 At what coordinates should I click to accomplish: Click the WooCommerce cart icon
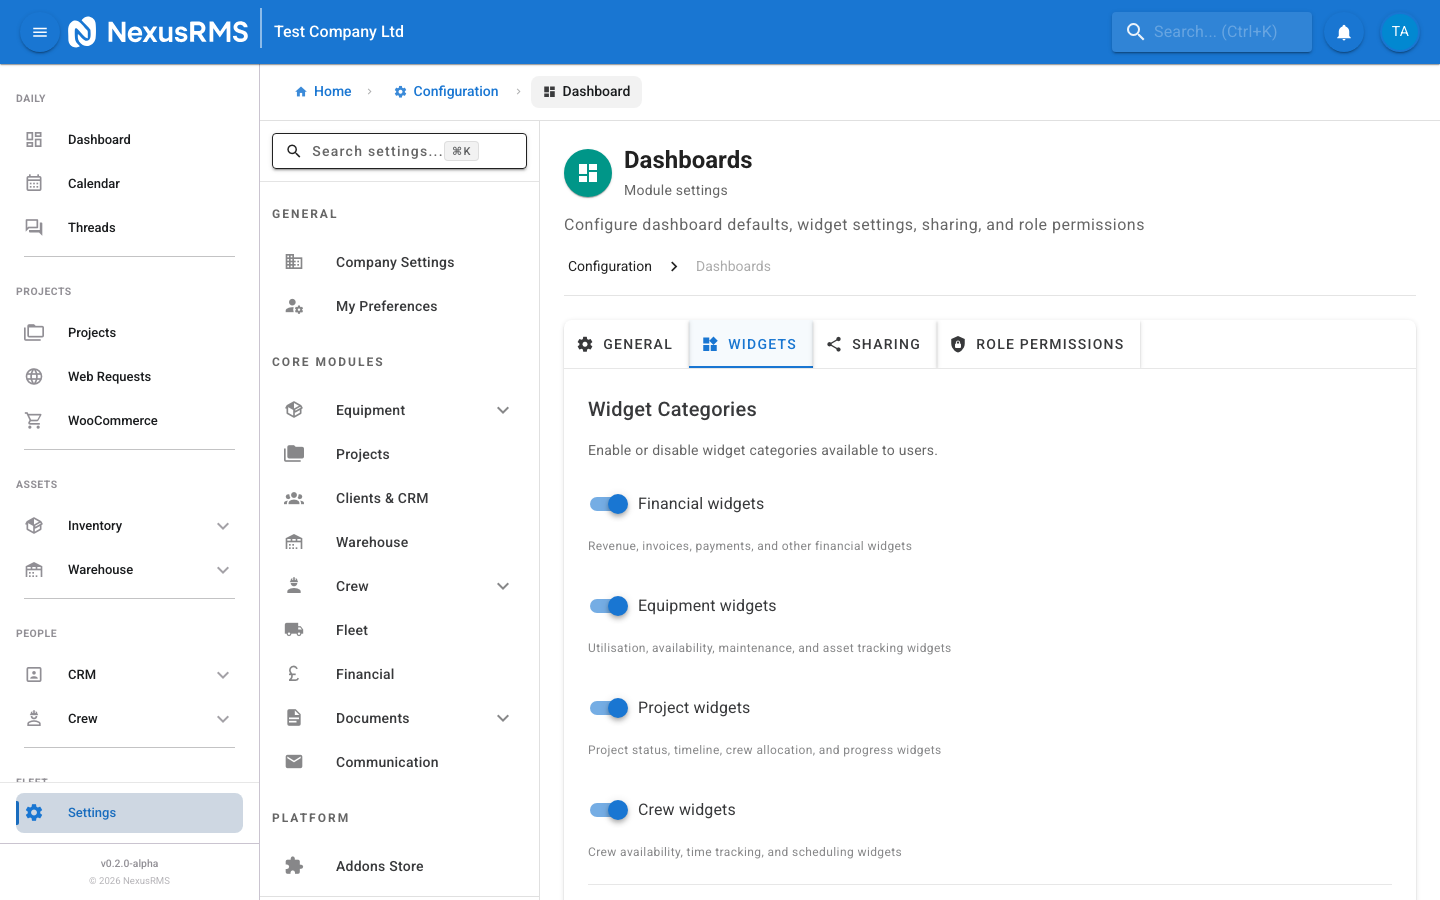(34, 420)
